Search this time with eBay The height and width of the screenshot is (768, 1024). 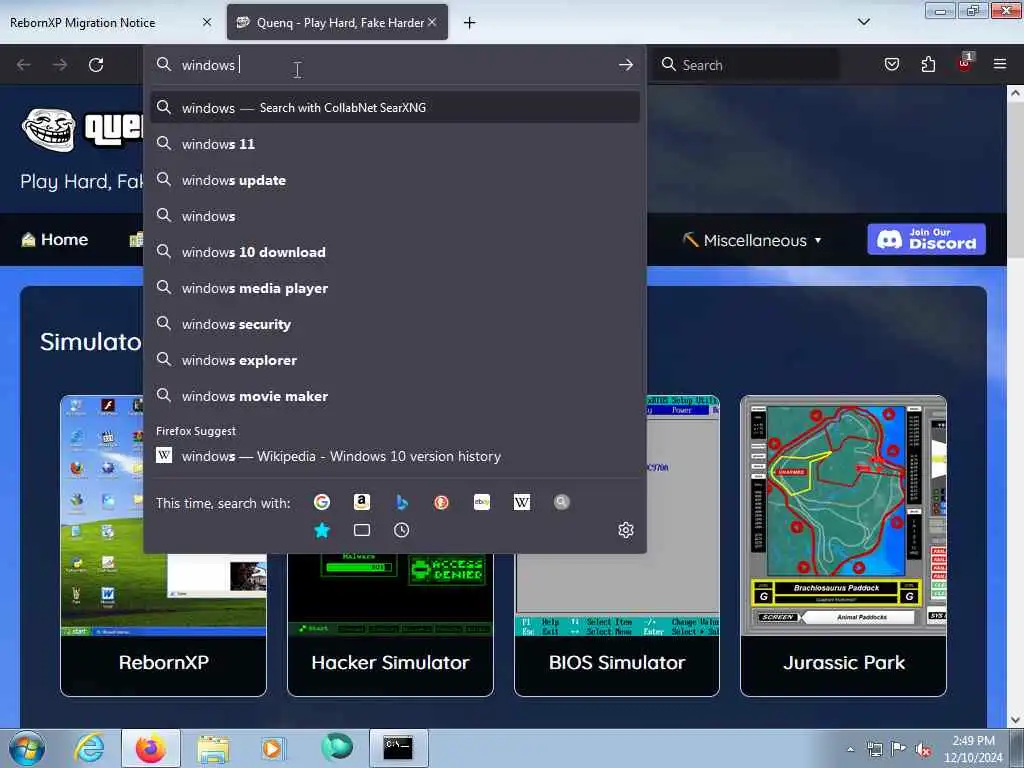tap(481, 502)
